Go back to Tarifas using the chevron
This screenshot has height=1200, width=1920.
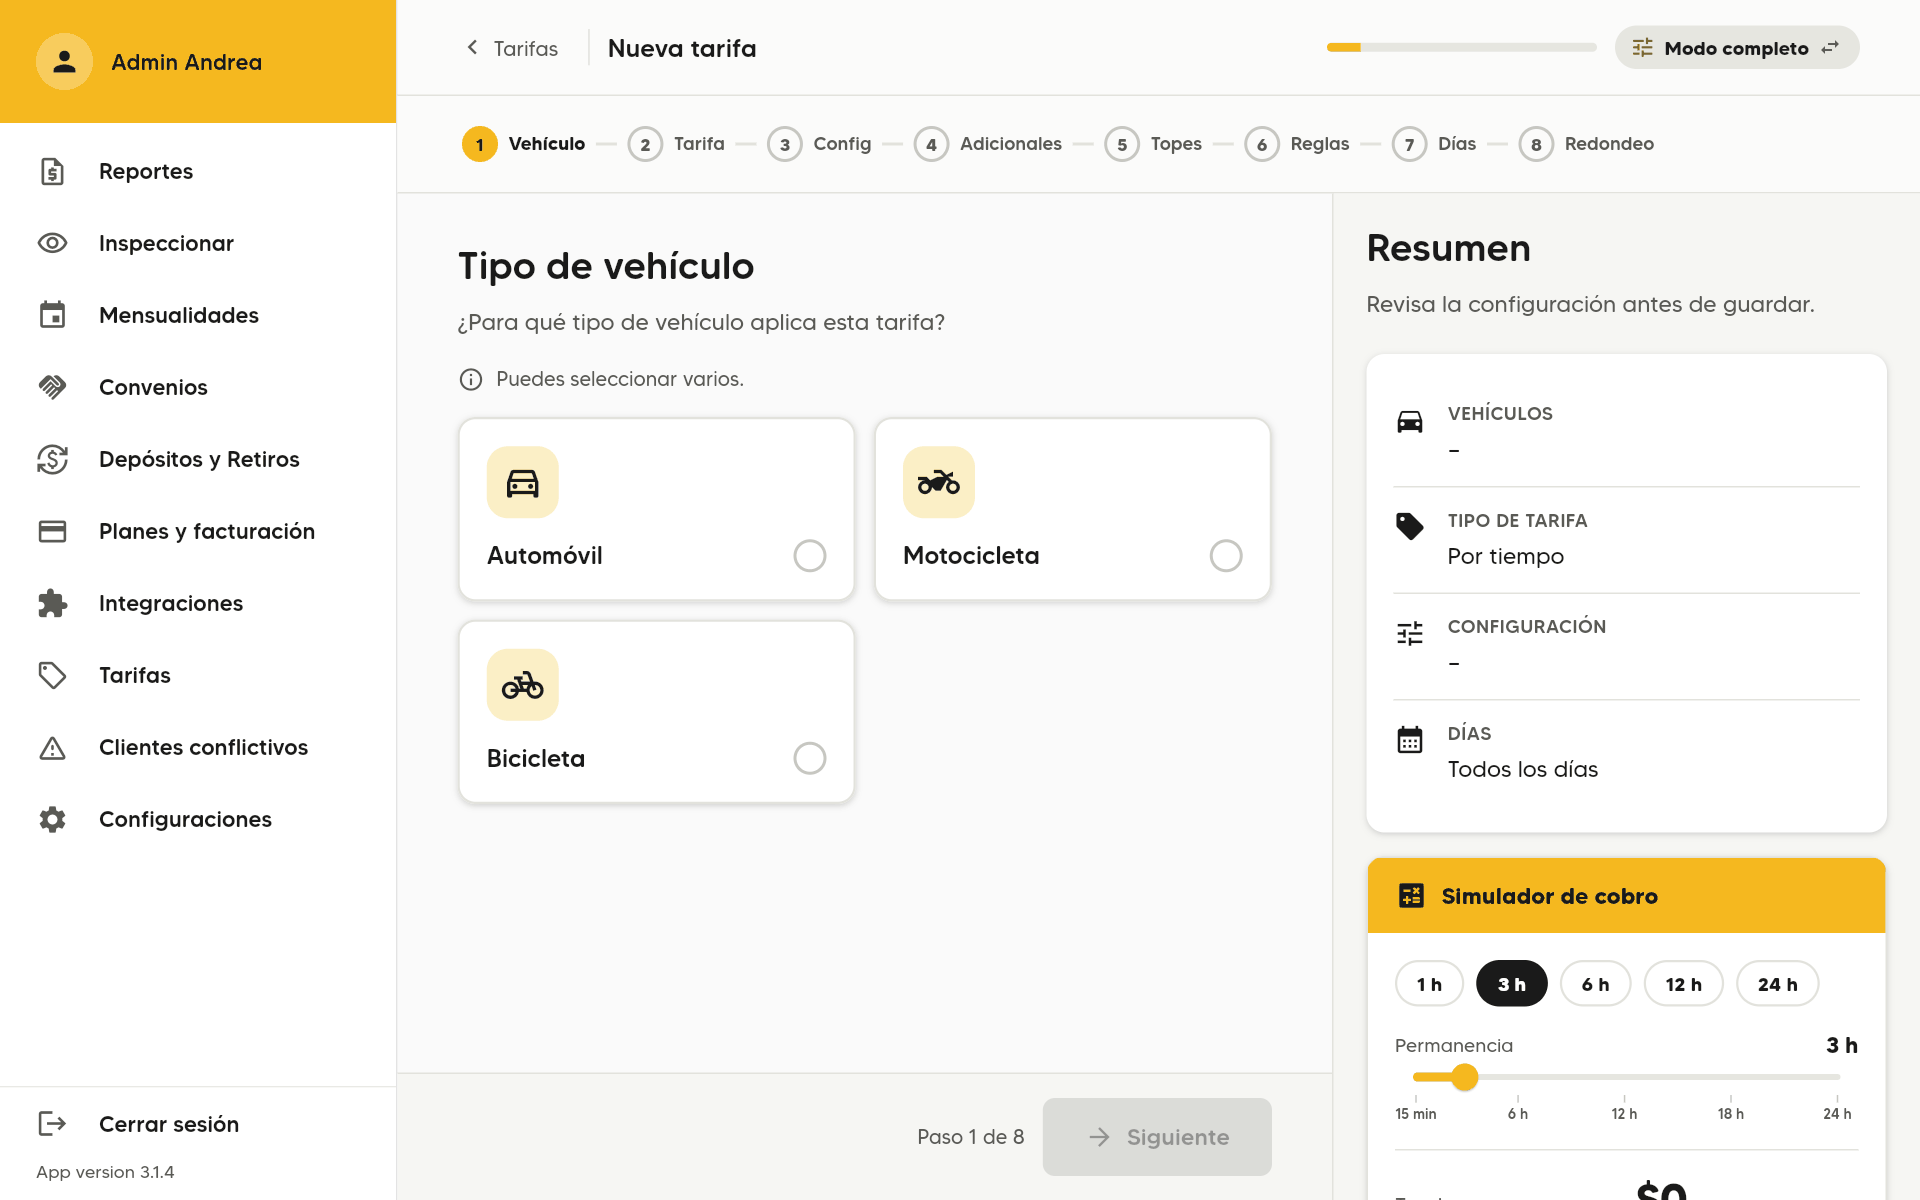pyautogui.click(x=473, y=47)
